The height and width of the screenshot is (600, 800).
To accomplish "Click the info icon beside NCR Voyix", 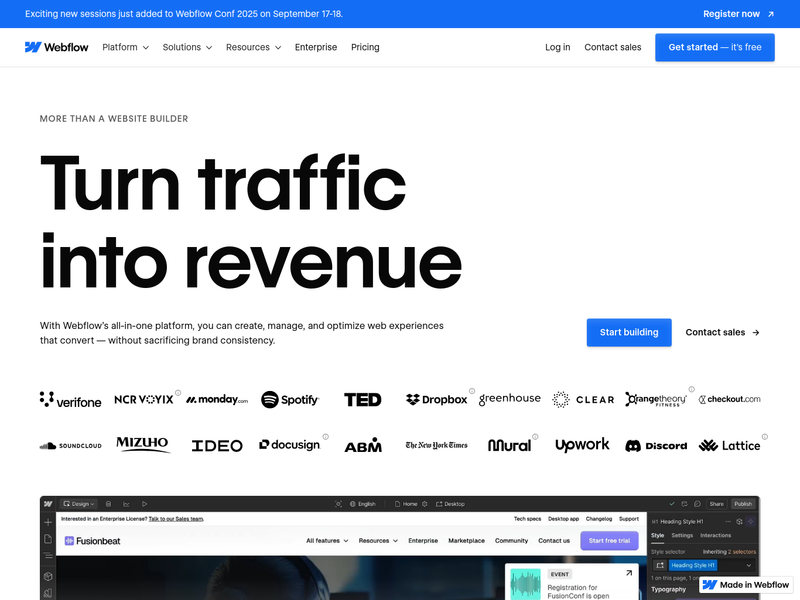I will pos(178,393).
